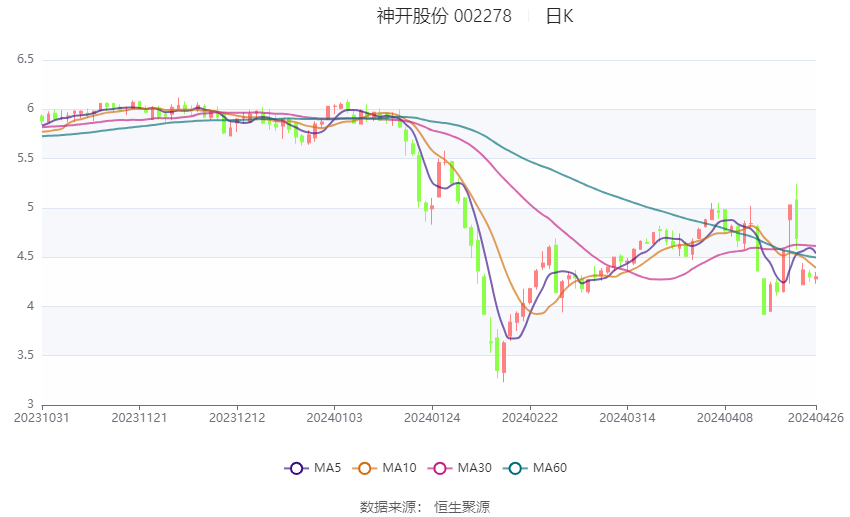Toggle the MA5 series via its label

pos(328,467)
